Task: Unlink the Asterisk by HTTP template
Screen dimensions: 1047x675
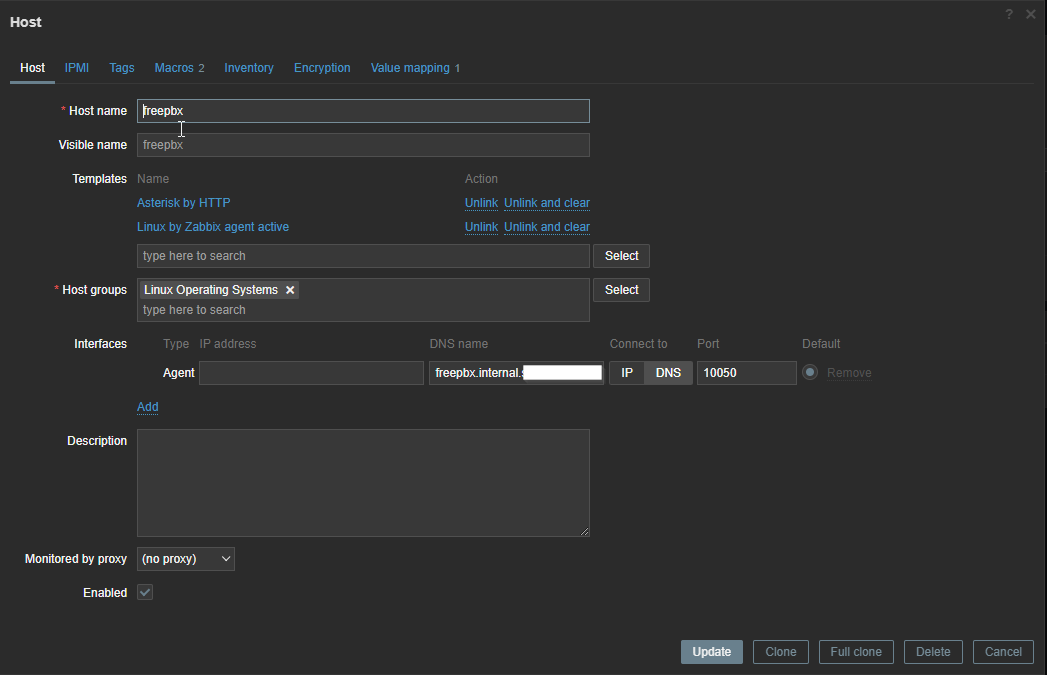Action: [481, 203]
